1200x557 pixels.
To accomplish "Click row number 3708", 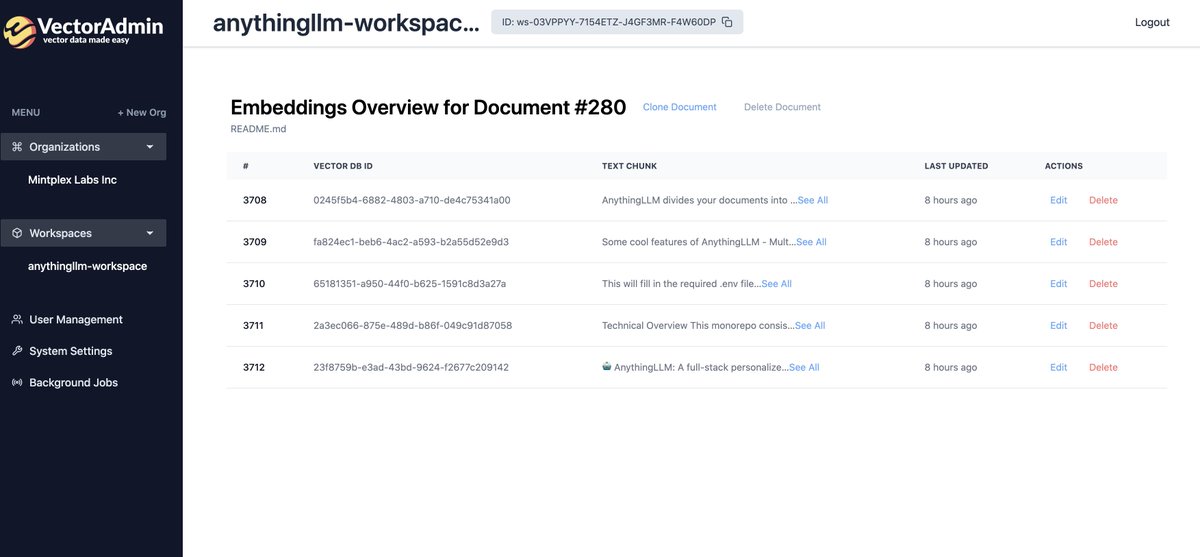I will tap(254, 200).
